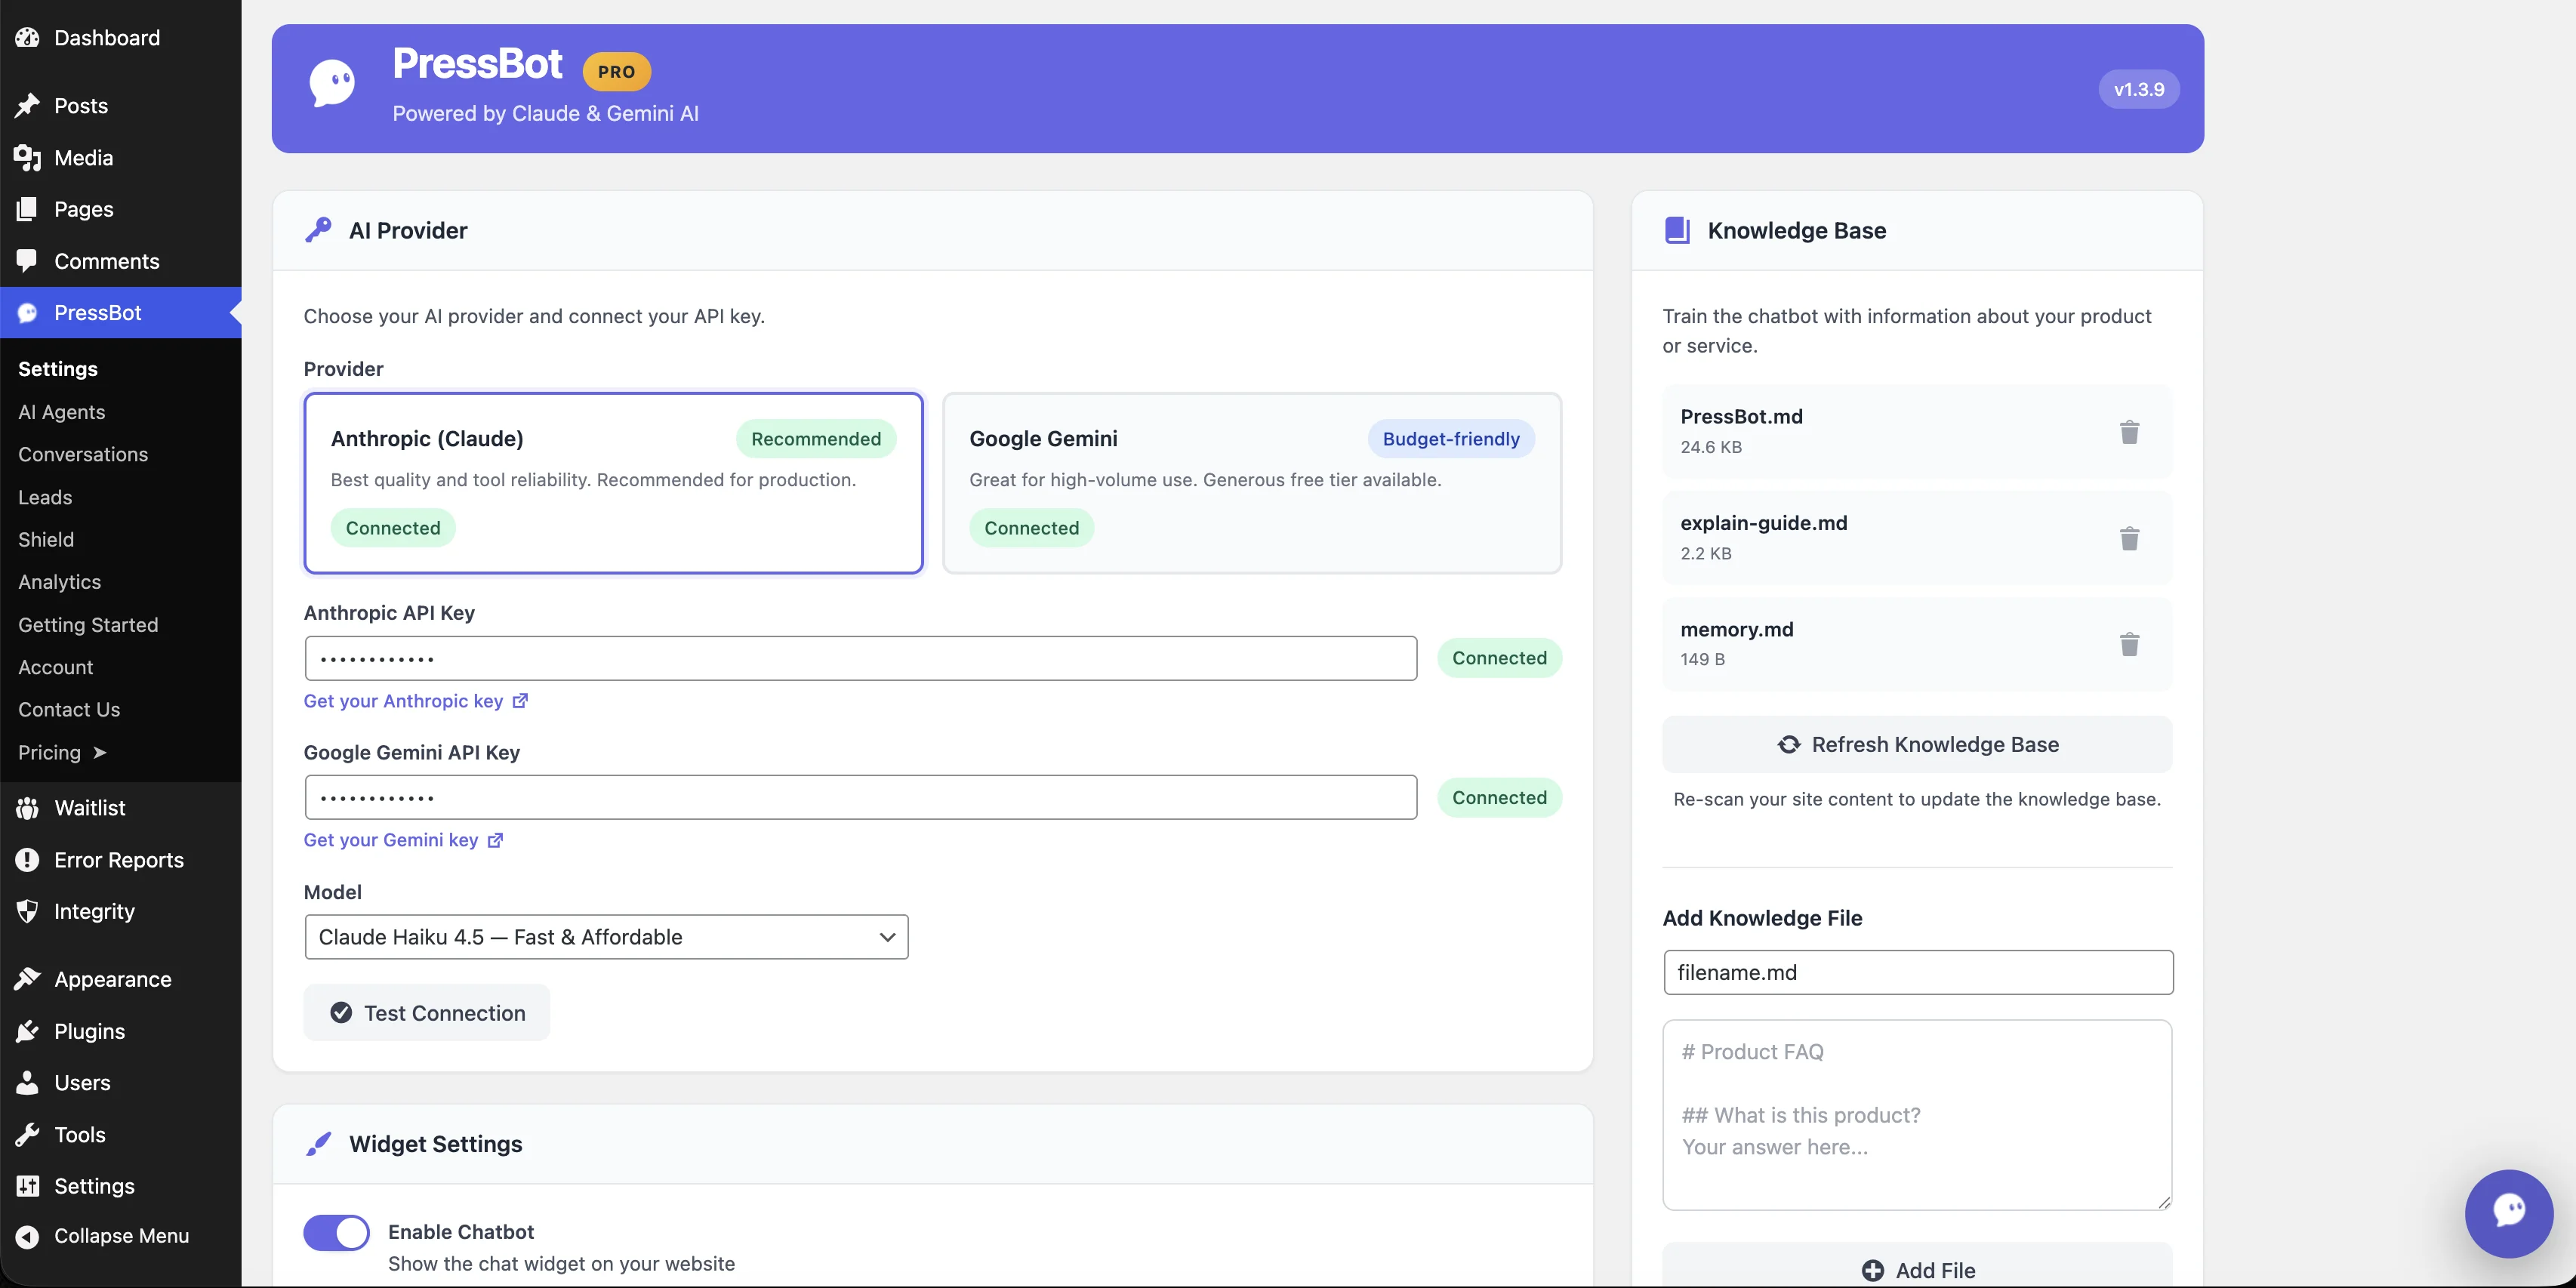This screenshot has height=1288, width=2576.
Task: Disable the Enable Chatbot toggle
Action: pos(335,1232)
